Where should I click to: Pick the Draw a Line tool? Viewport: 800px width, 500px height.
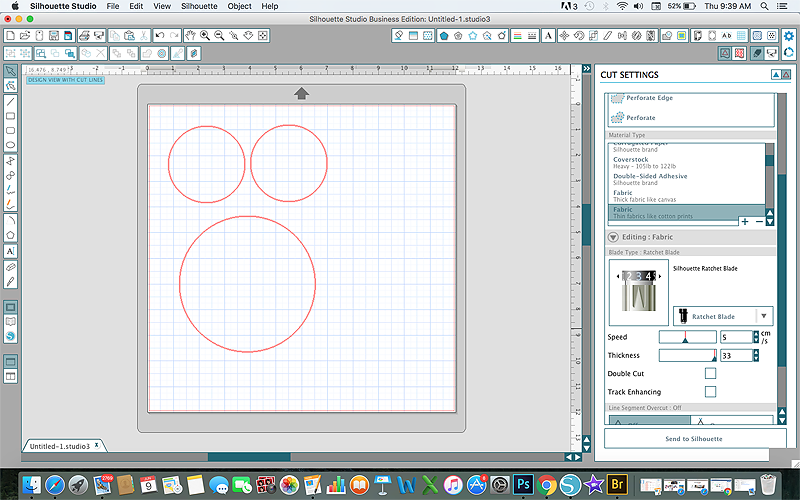(10, 101)
